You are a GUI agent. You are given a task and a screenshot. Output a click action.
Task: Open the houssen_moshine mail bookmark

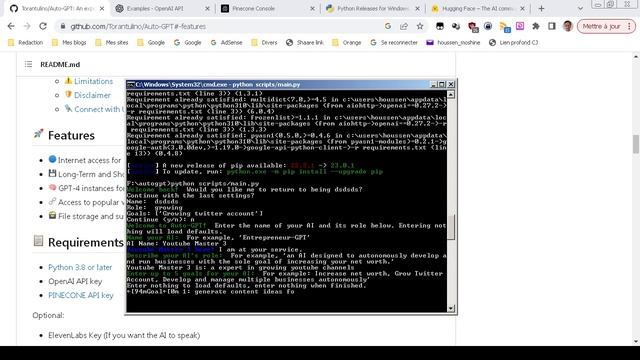[453, 42]
